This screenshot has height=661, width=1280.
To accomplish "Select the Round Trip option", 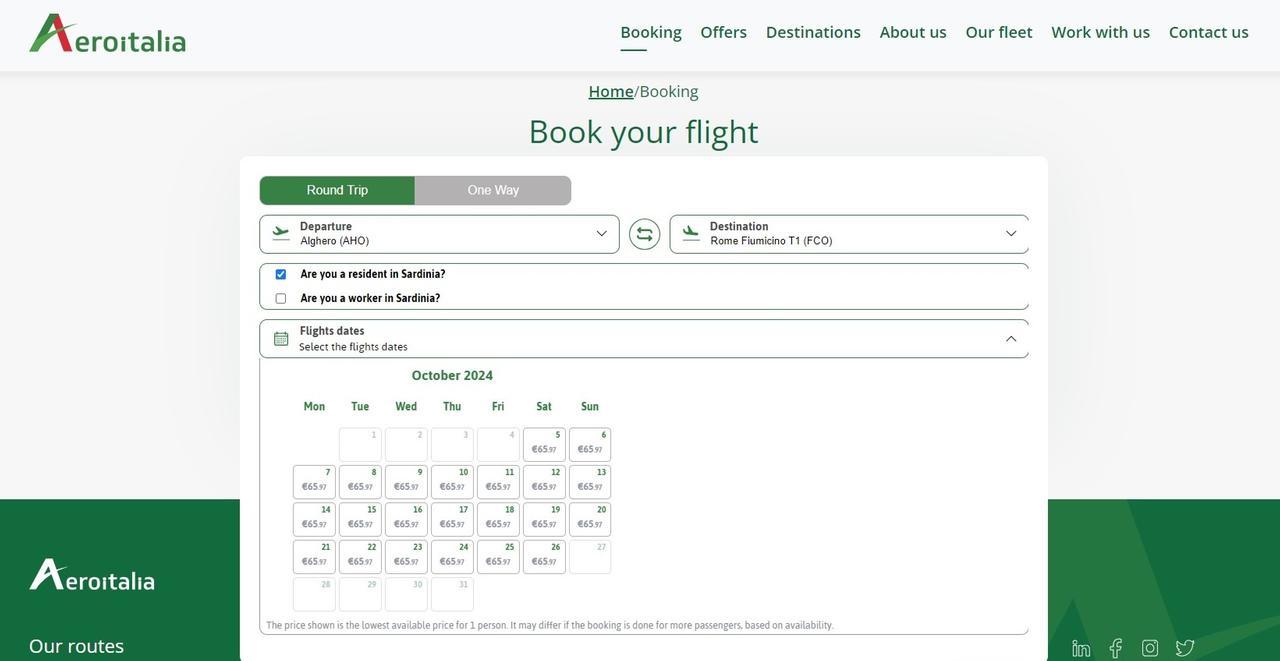I will 337,191.
